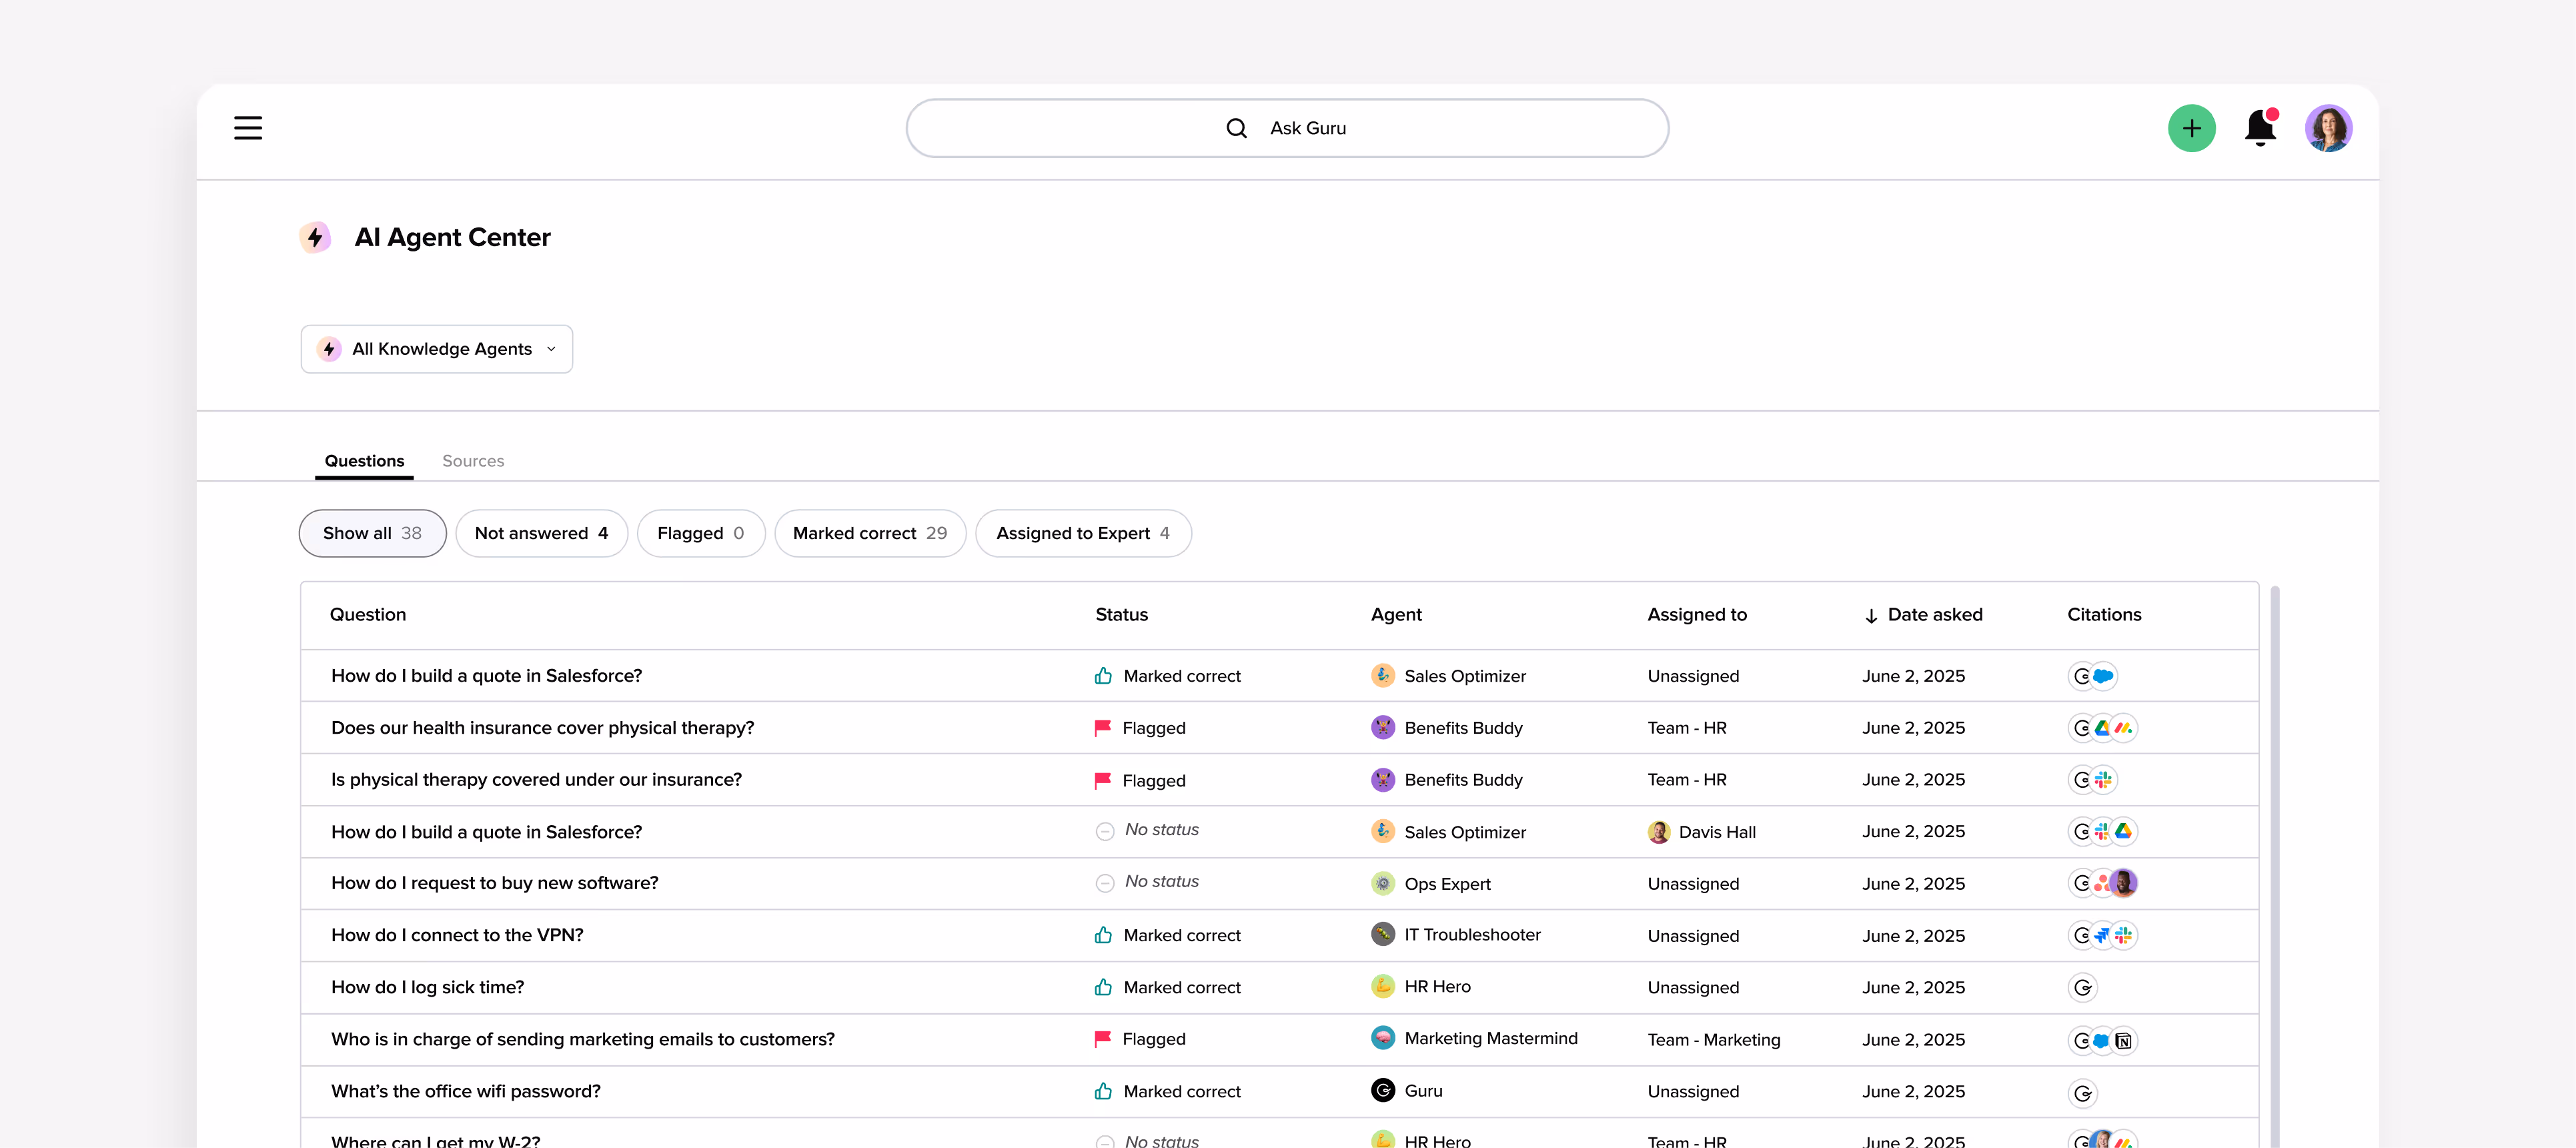This screenshot has width=2576, height=1148.
Task: Open the hamburger navigation menu
Action: 248,128
